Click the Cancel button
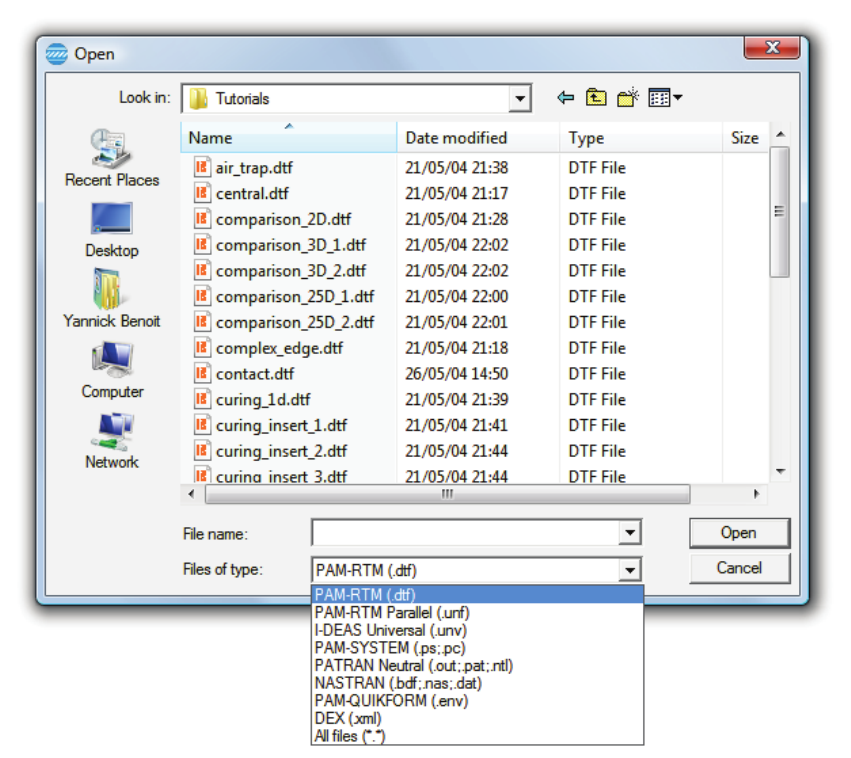The width and height of the screenshot is (851, 758). pyautogui.click(x=739, y=568)
